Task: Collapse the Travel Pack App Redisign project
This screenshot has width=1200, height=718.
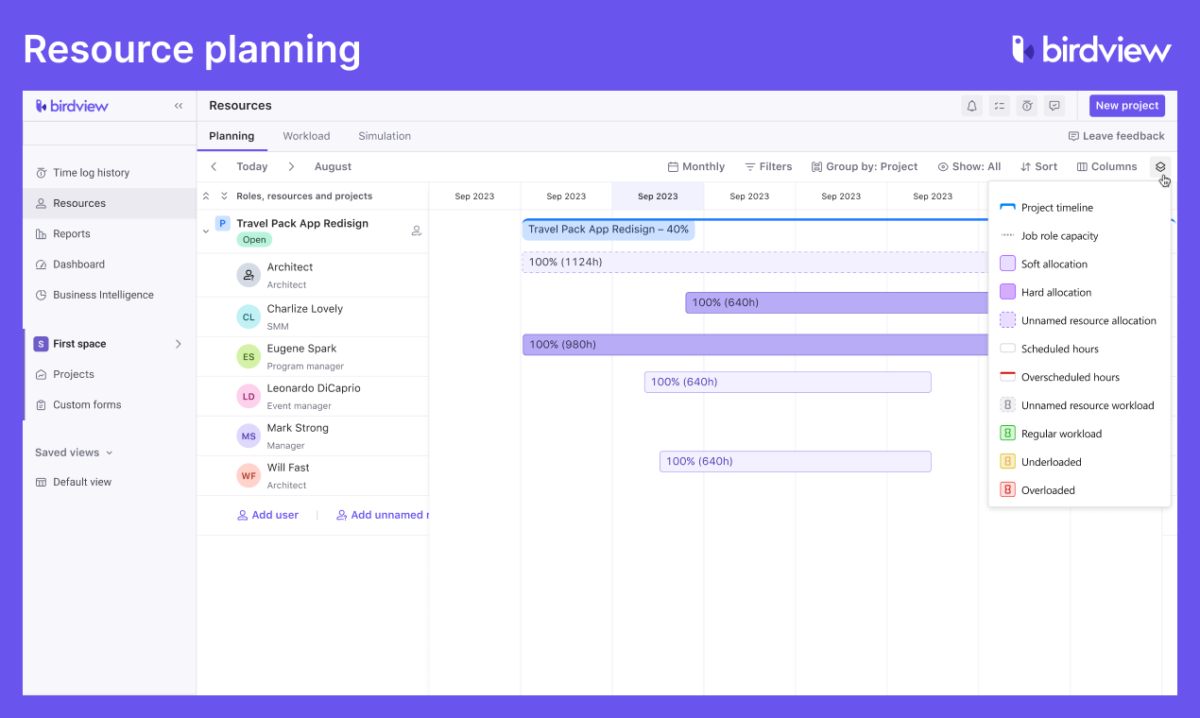Action: (206, 231)
